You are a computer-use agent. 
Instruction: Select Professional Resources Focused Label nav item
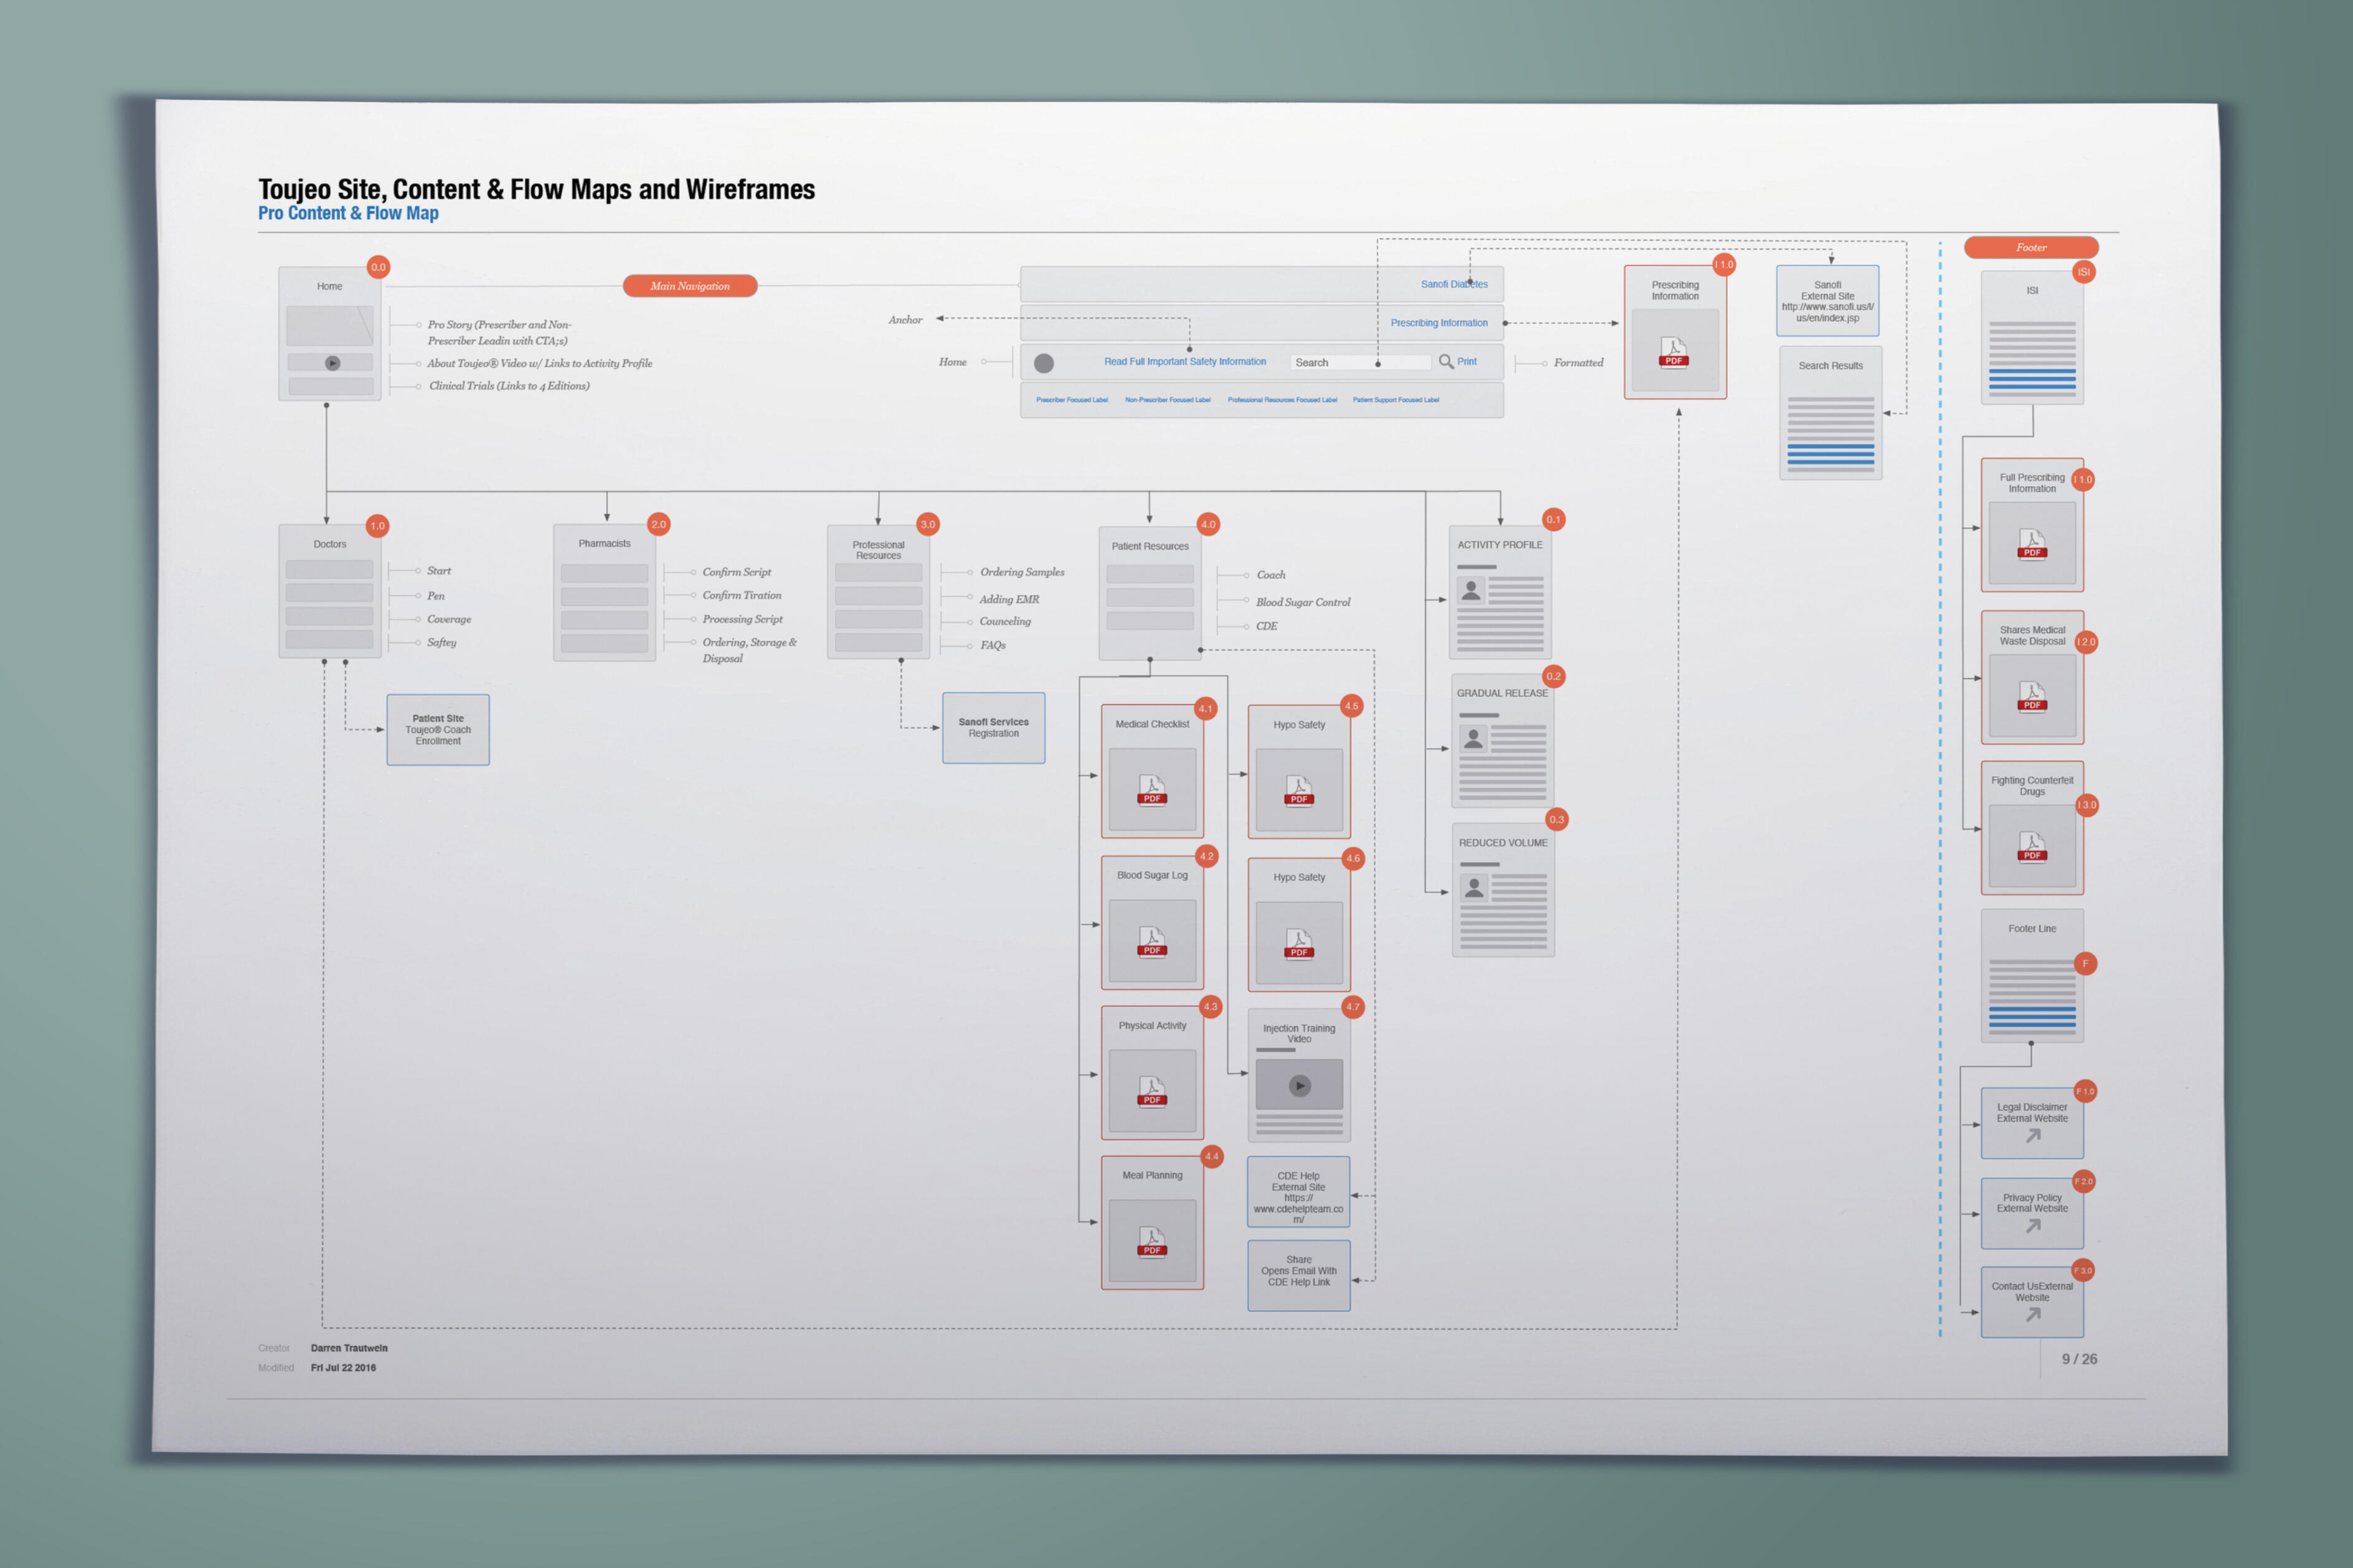click(x=1282, y=400)
